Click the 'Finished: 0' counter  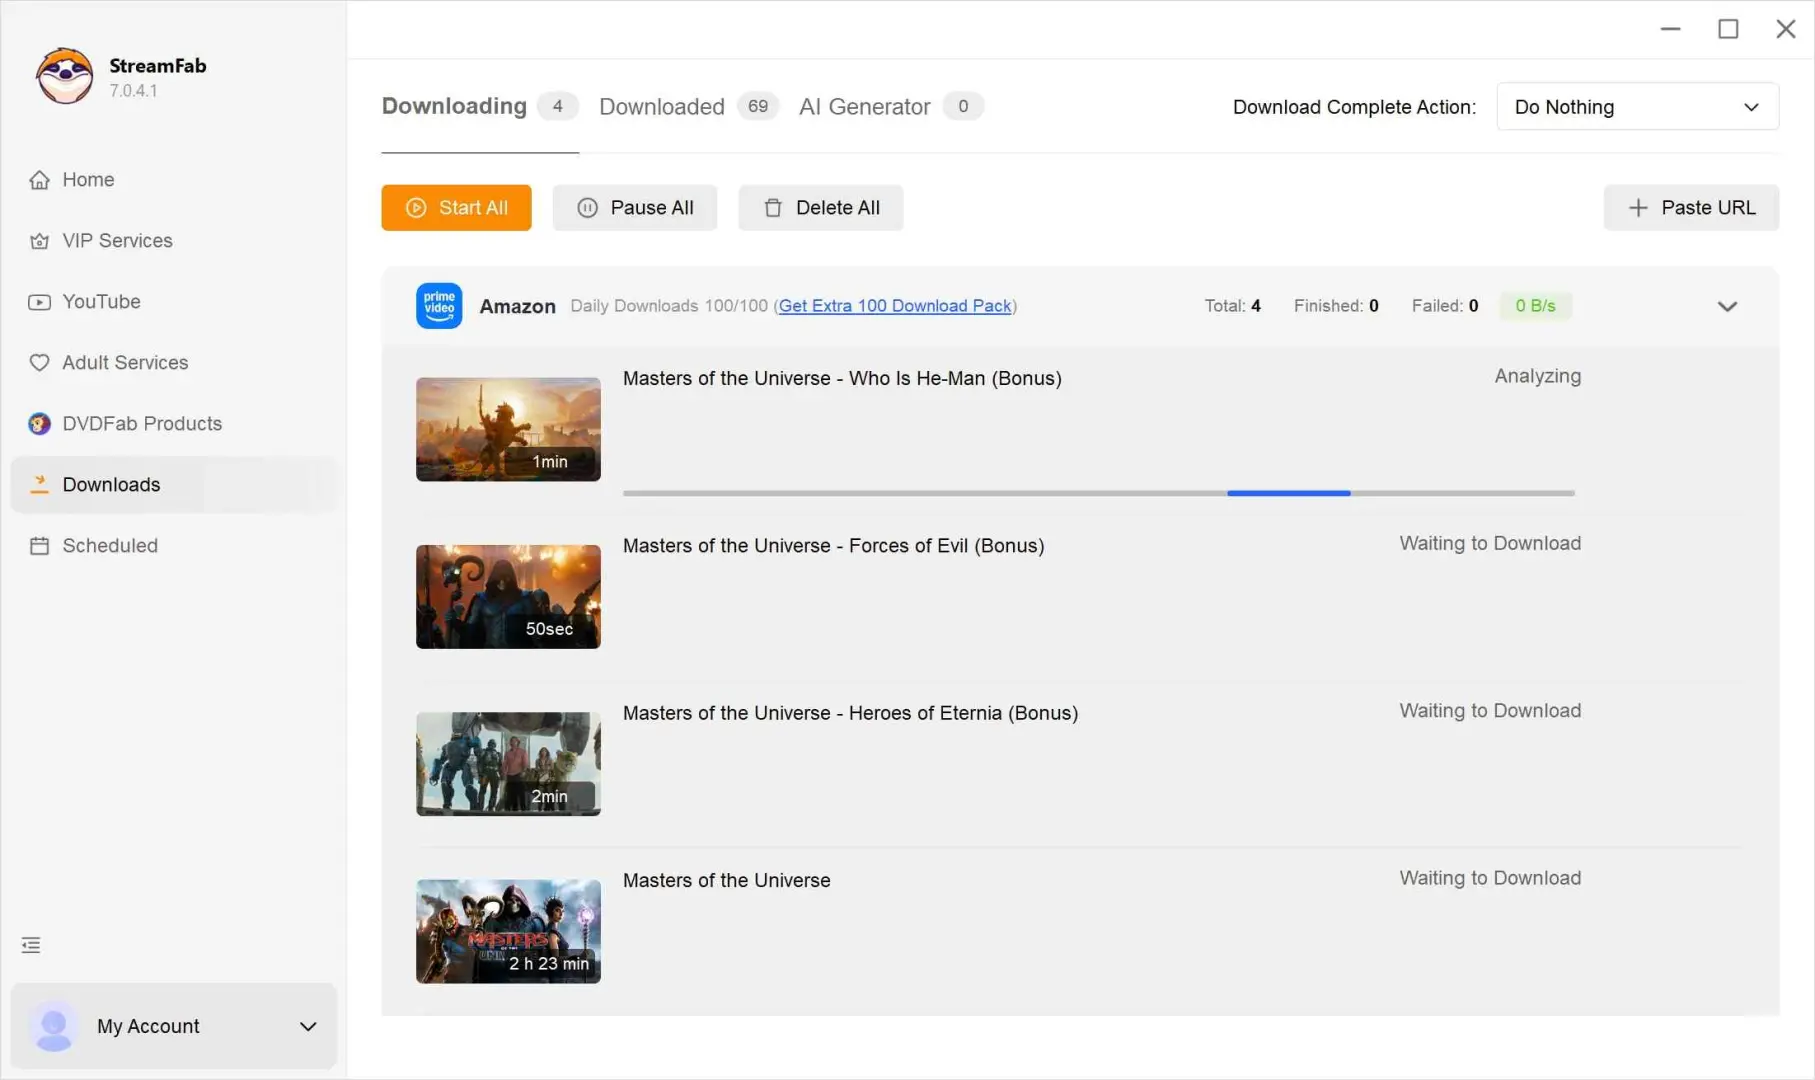coord(1336,306)
